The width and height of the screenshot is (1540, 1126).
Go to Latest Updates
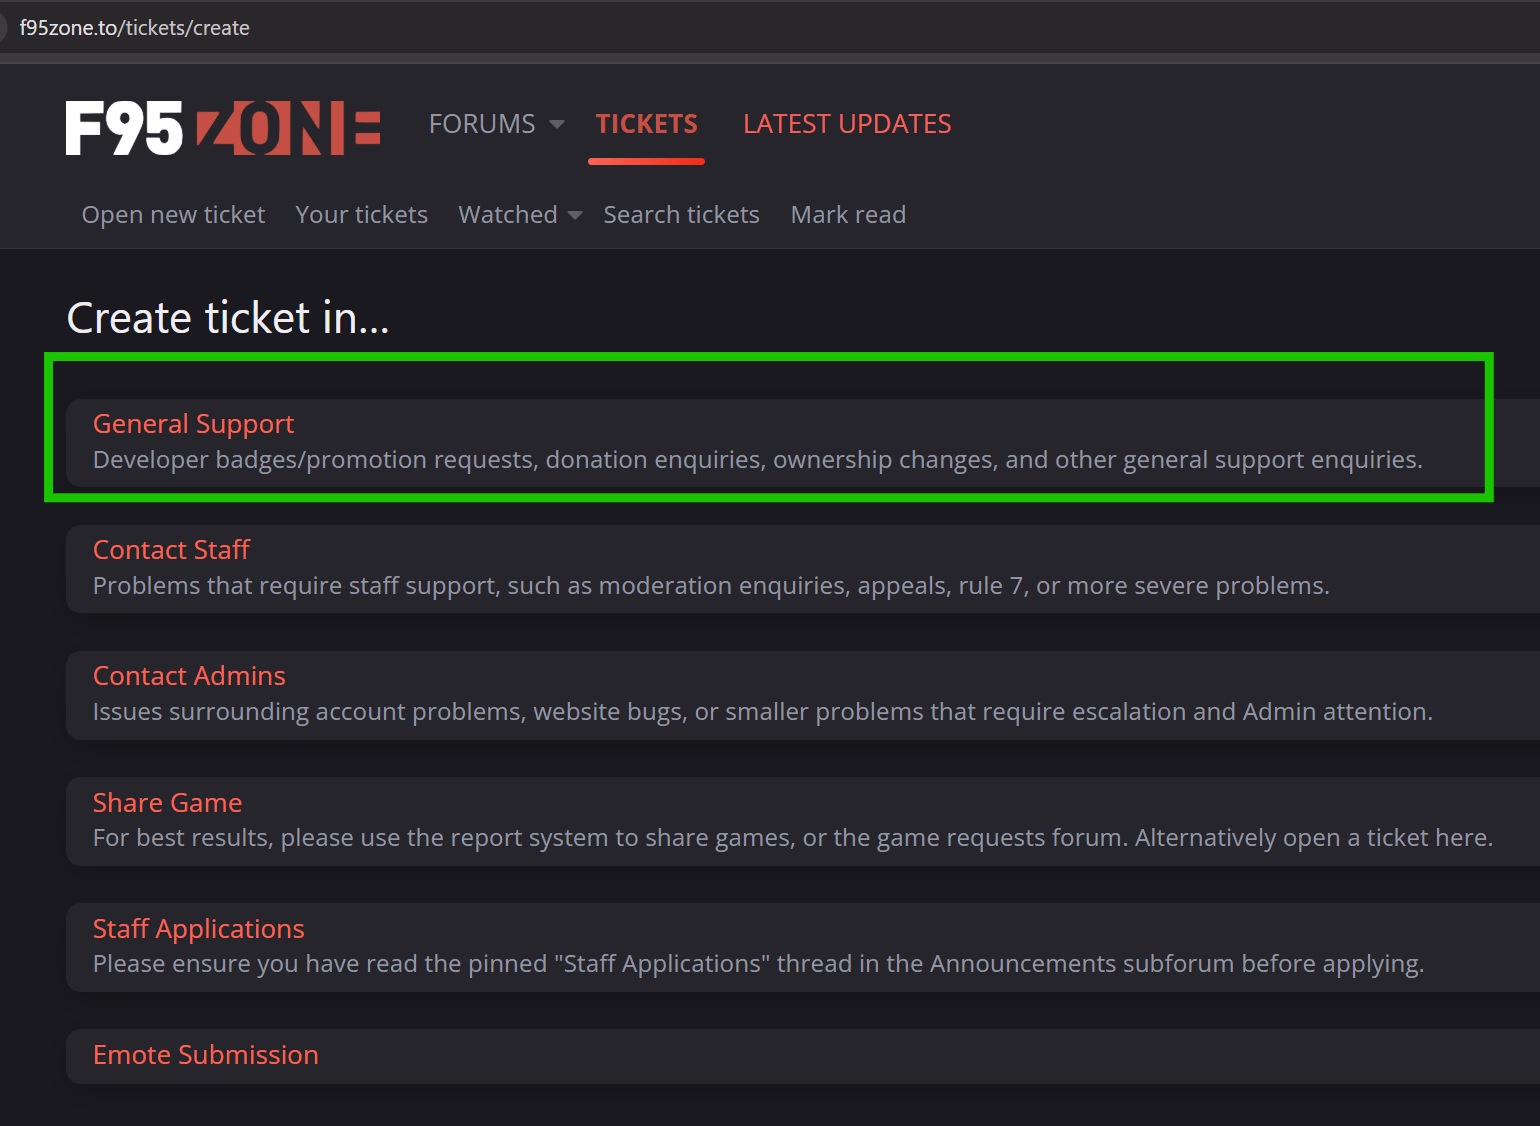tap(847, 124)
